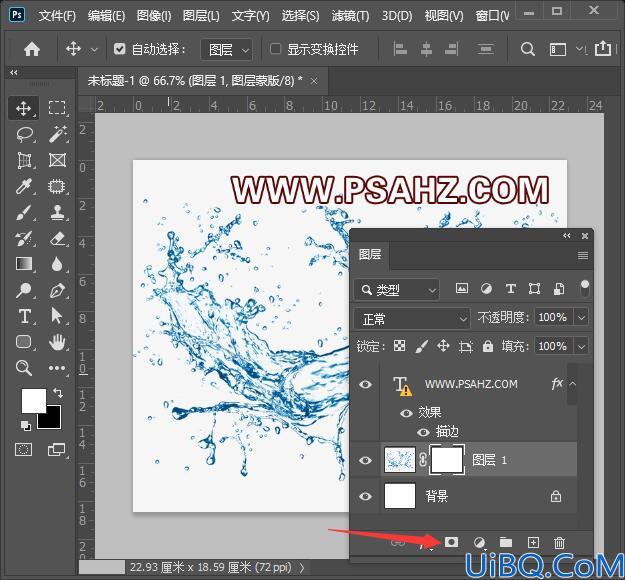This screenshot has height=580, width=625.
Task: Select the Lasso tool
Action: pos(25,134)
